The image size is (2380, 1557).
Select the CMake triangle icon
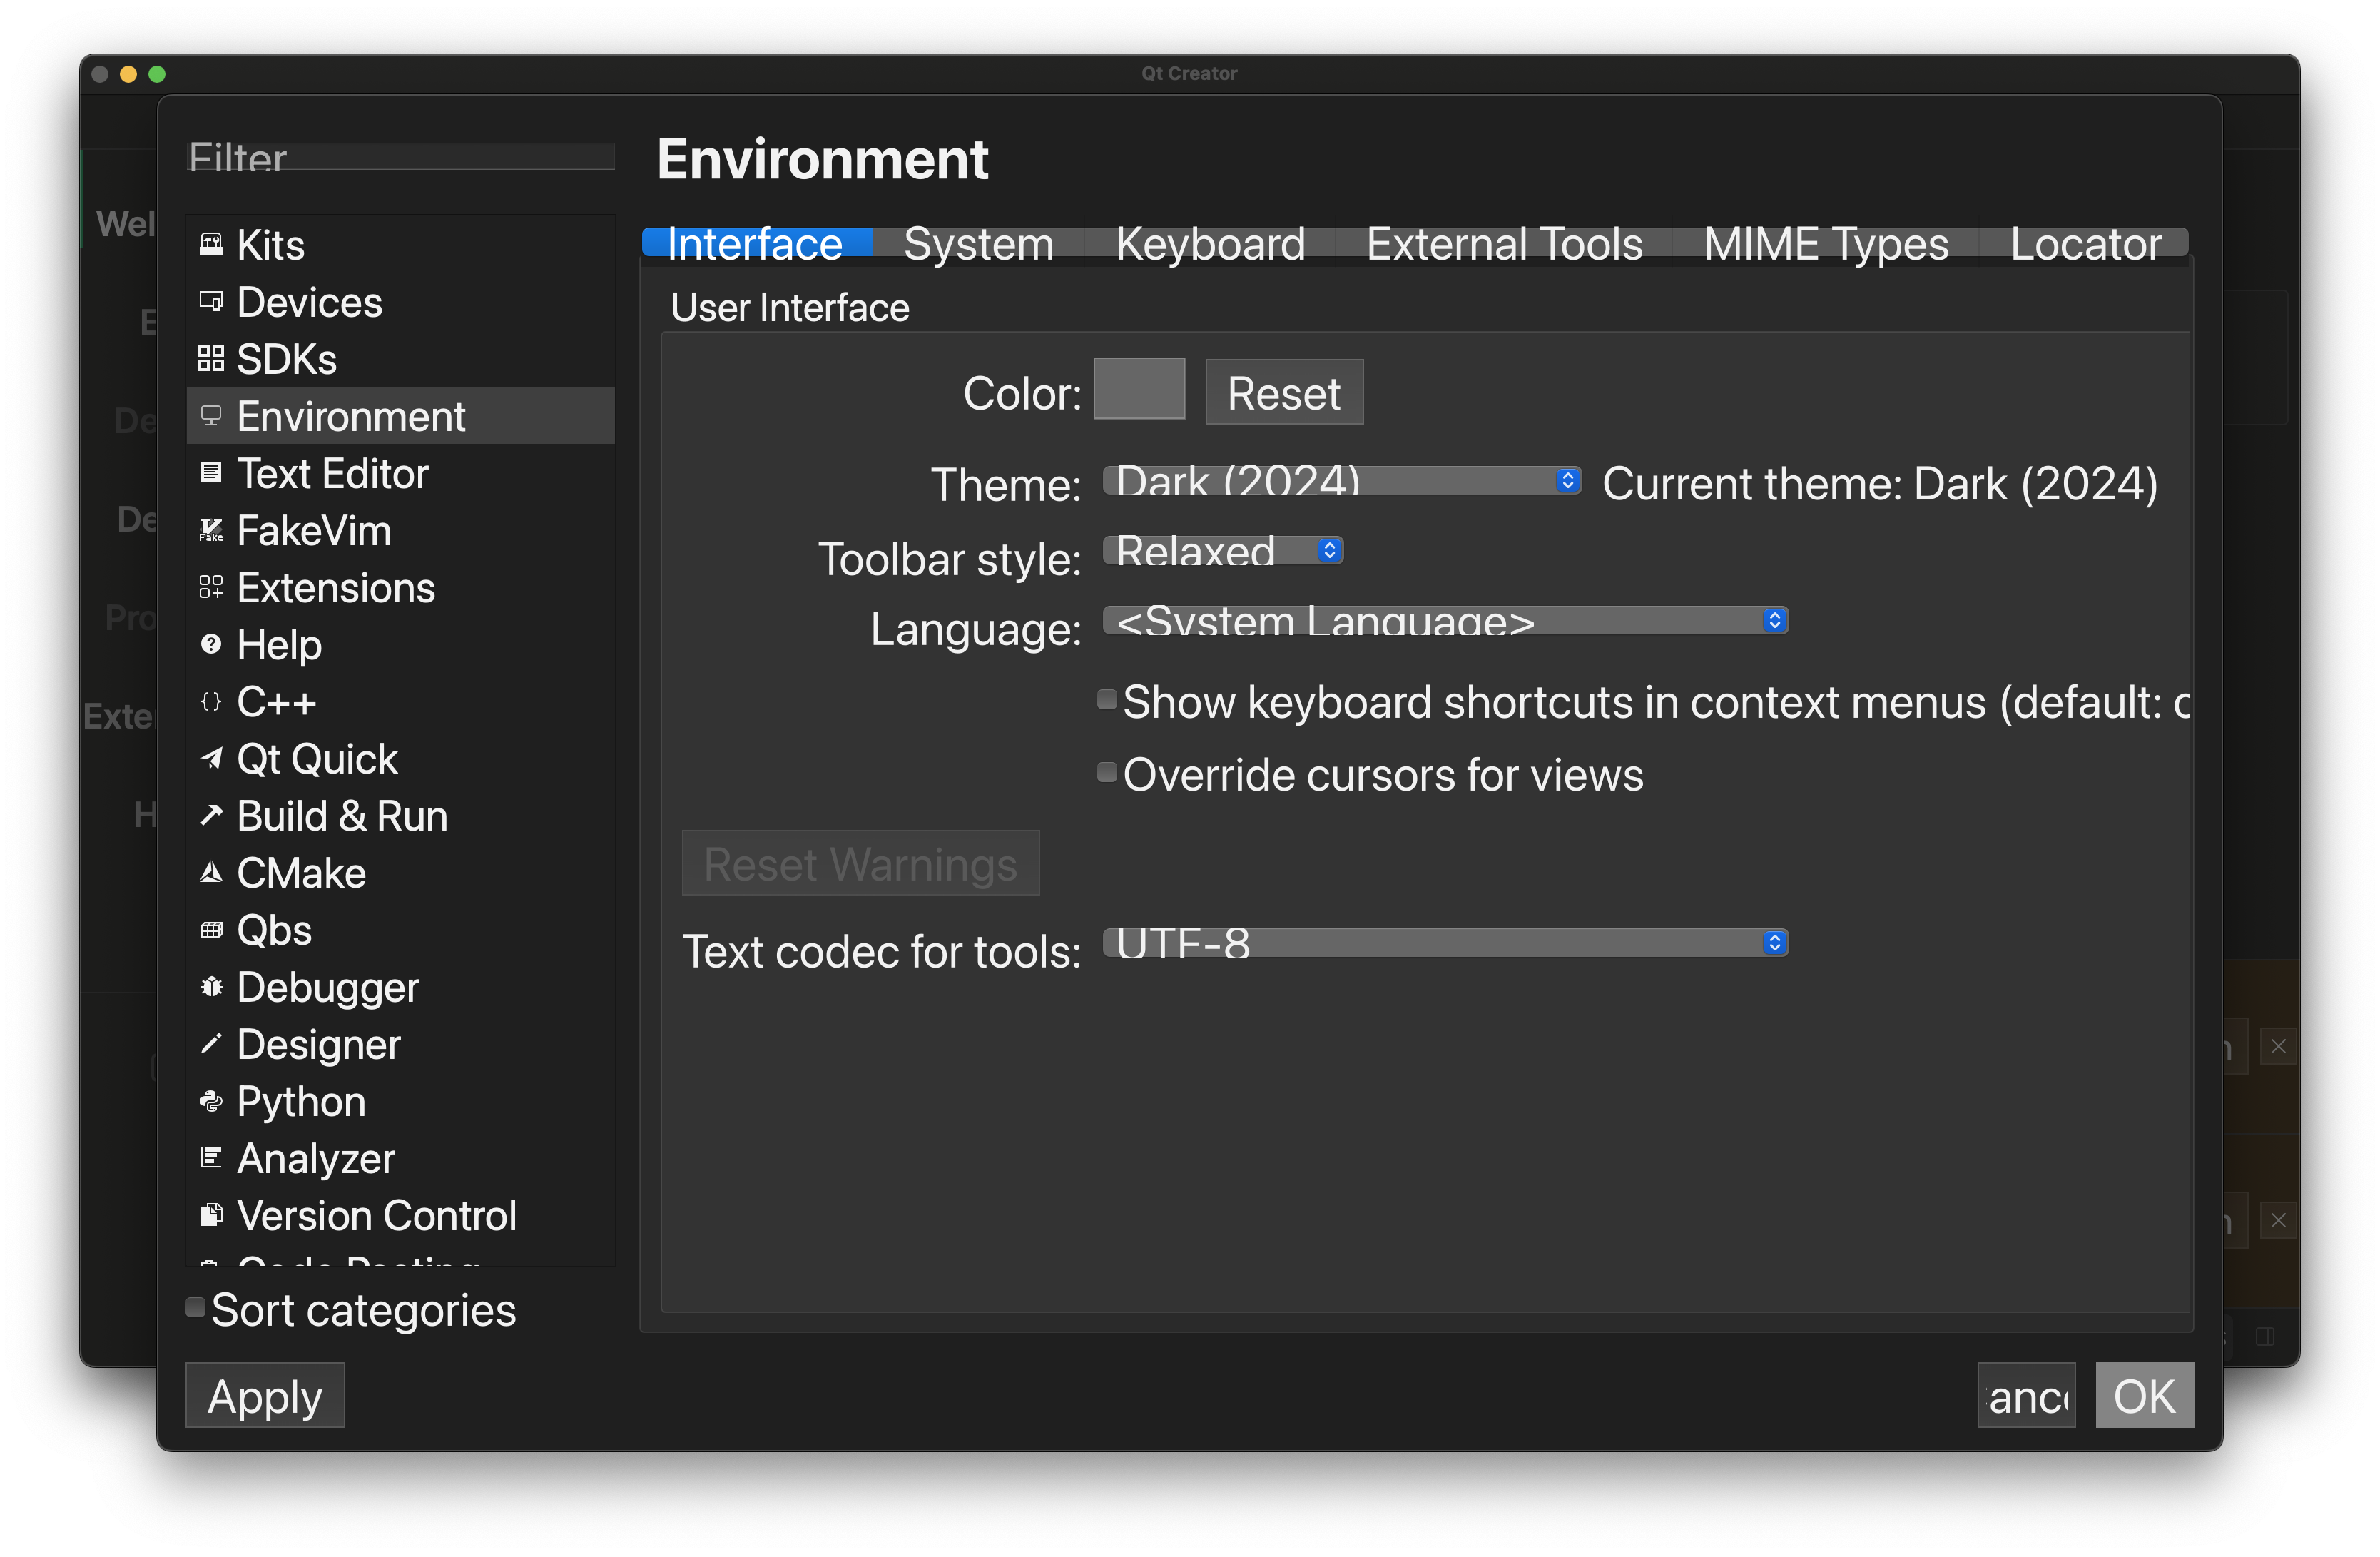(211, 872)
